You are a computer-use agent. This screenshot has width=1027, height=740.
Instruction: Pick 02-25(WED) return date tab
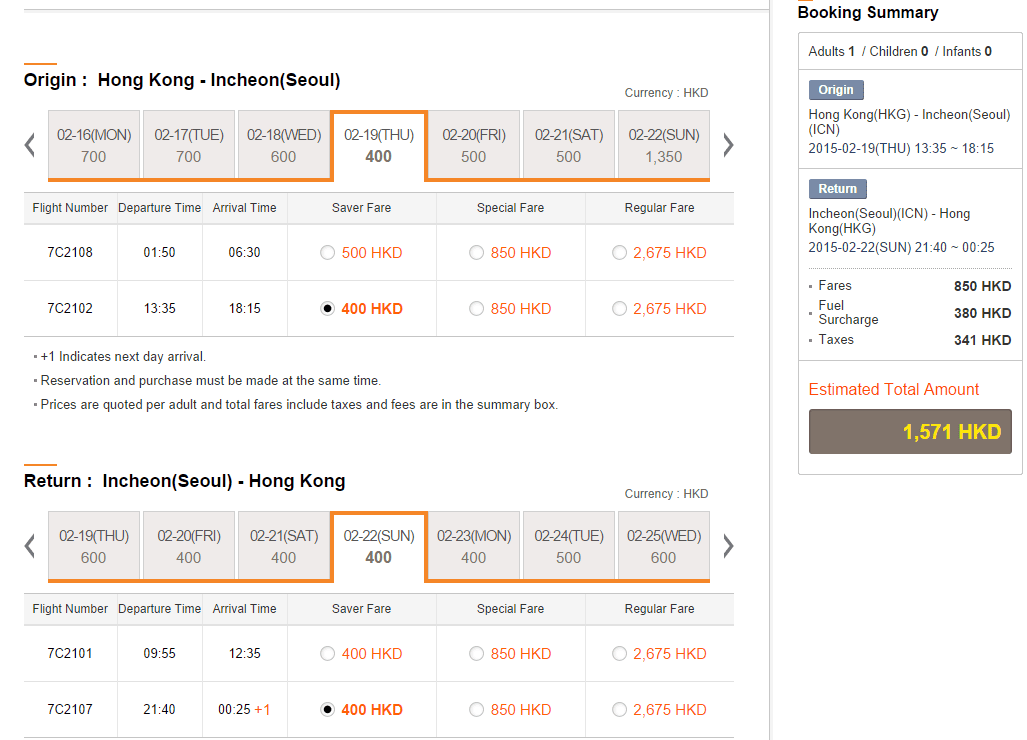pyautogui.click(x=664, y=546)
